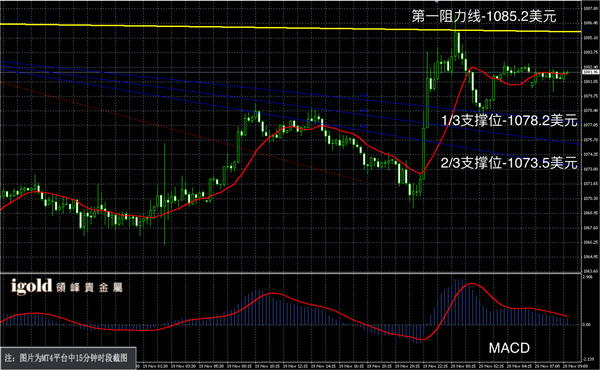Click the igold logo
The height and width of the screenshot is (370, 600).
(31, 286)
